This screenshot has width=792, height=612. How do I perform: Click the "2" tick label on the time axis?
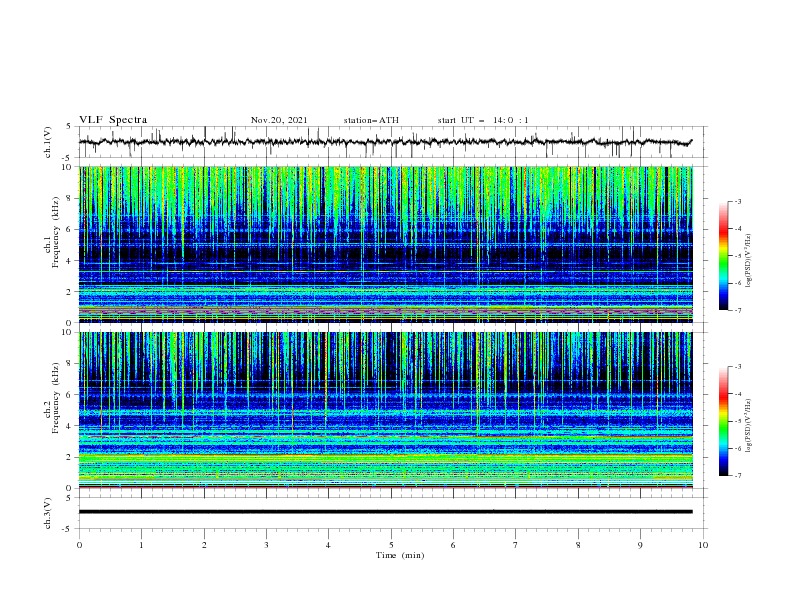[204, 545]
